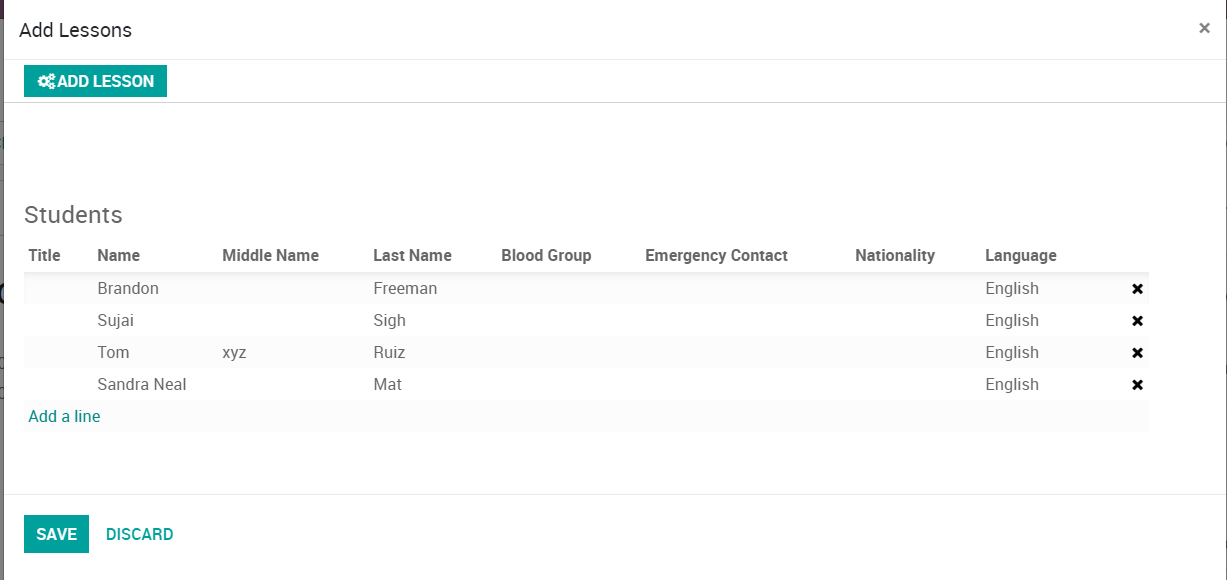Click the Add a line link

pyautogui.click(x=64, y=416)
